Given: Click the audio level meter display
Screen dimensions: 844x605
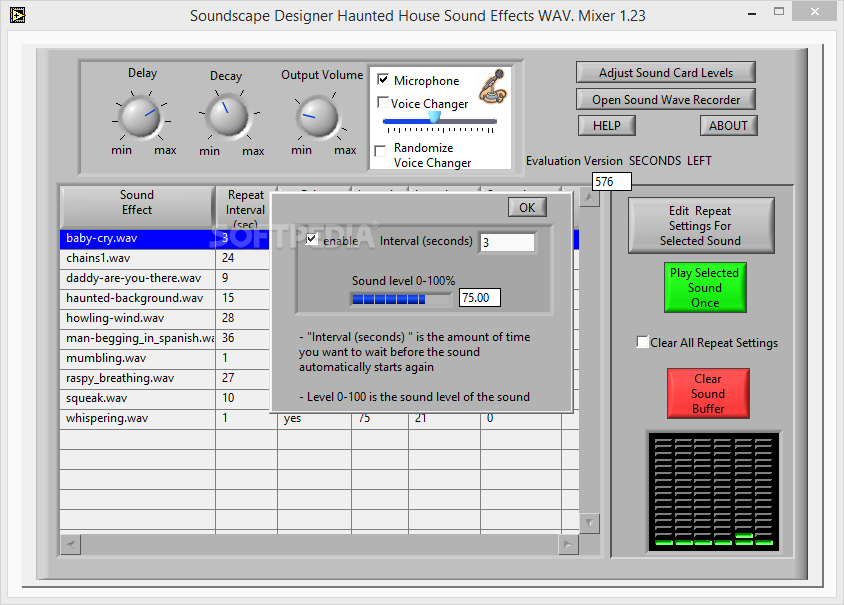Looking at the screenshot, I should (713, 492).
